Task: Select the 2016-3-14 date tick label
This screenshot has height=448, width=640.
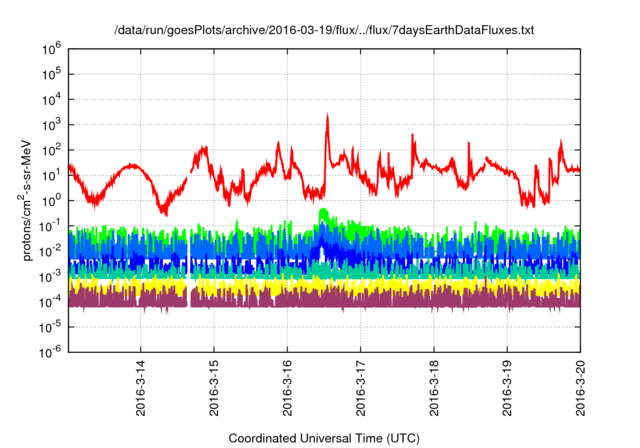Action: [141, 388]
